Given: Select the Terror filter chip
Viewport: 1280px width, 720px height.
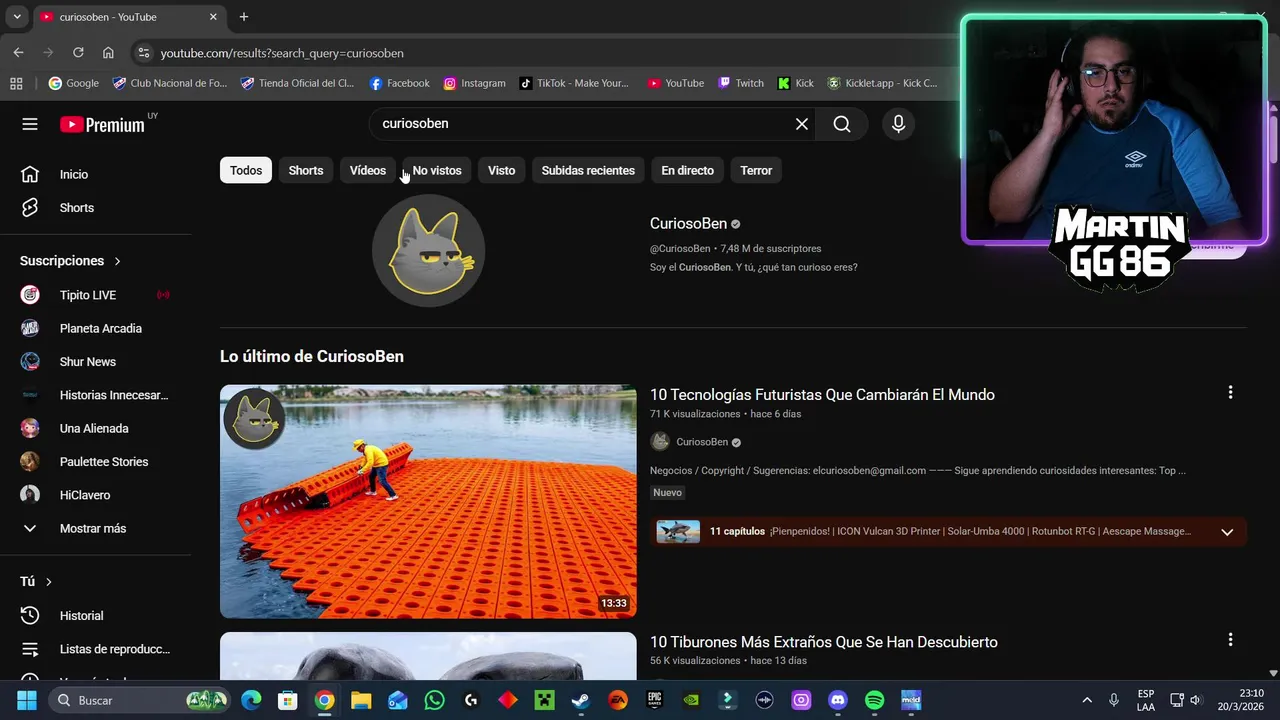Looking at the screenshot, I should 756,170.
